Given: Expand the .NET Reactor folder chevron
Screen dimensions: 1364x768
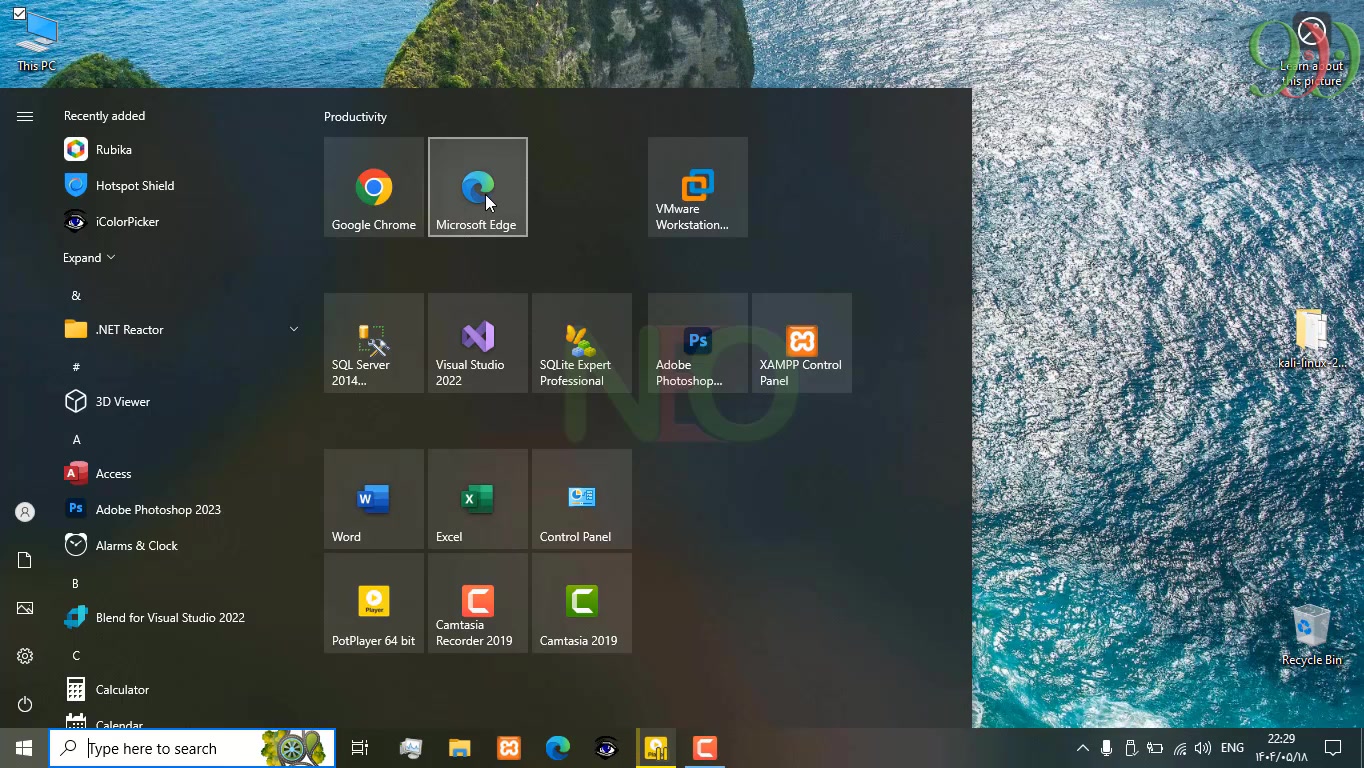Looking at the screenshot, I should (294, 329).
